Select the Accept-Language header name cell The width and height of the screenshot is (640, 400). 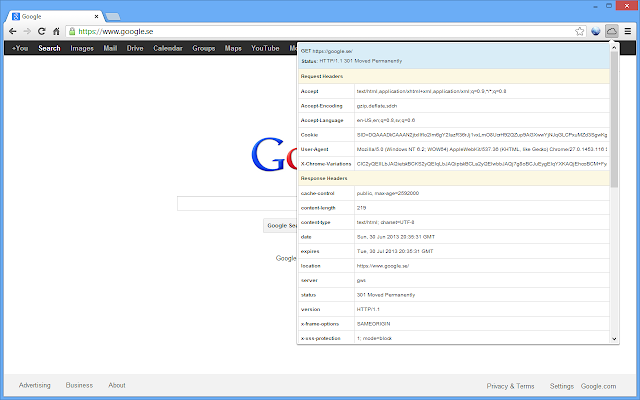(x=326, y=120)
